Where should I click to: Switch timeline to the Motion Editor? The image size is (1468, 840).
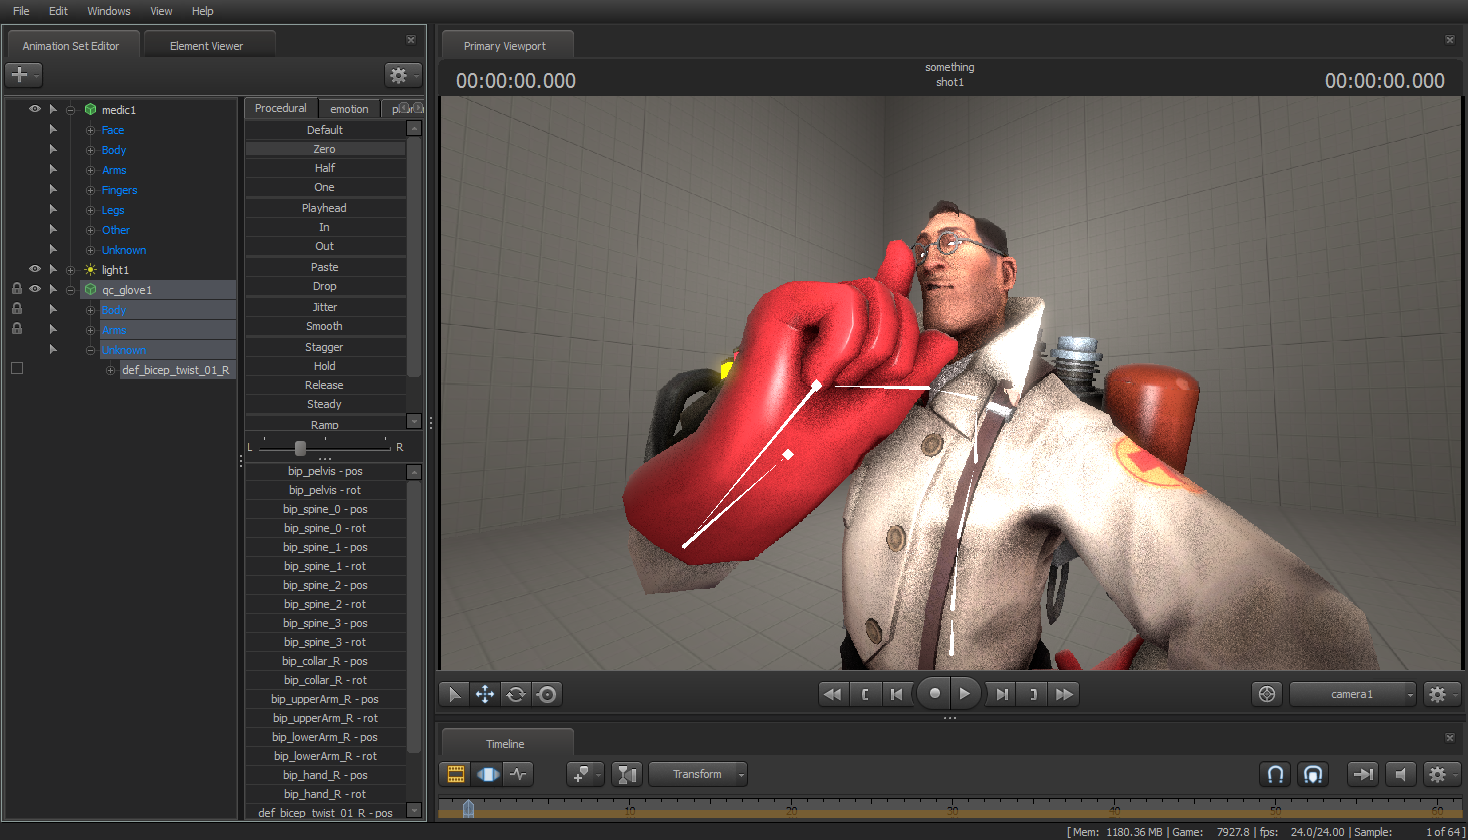pyautogui.click(x=487, y=774)
